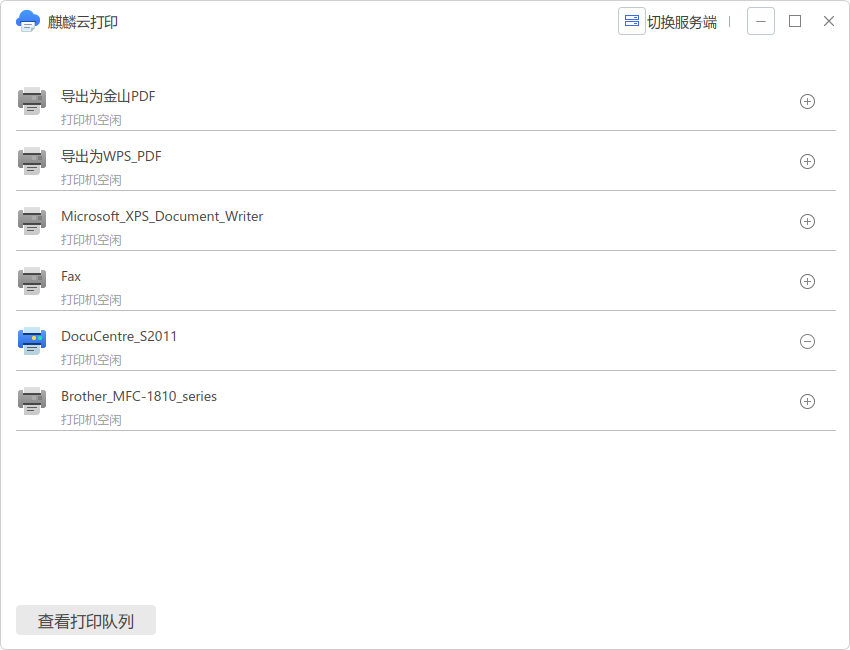This screenshot has width=850, height=650.
Task: Click 打印机空闲 status under 导出为金山PDF
Action: pos(91,120)
